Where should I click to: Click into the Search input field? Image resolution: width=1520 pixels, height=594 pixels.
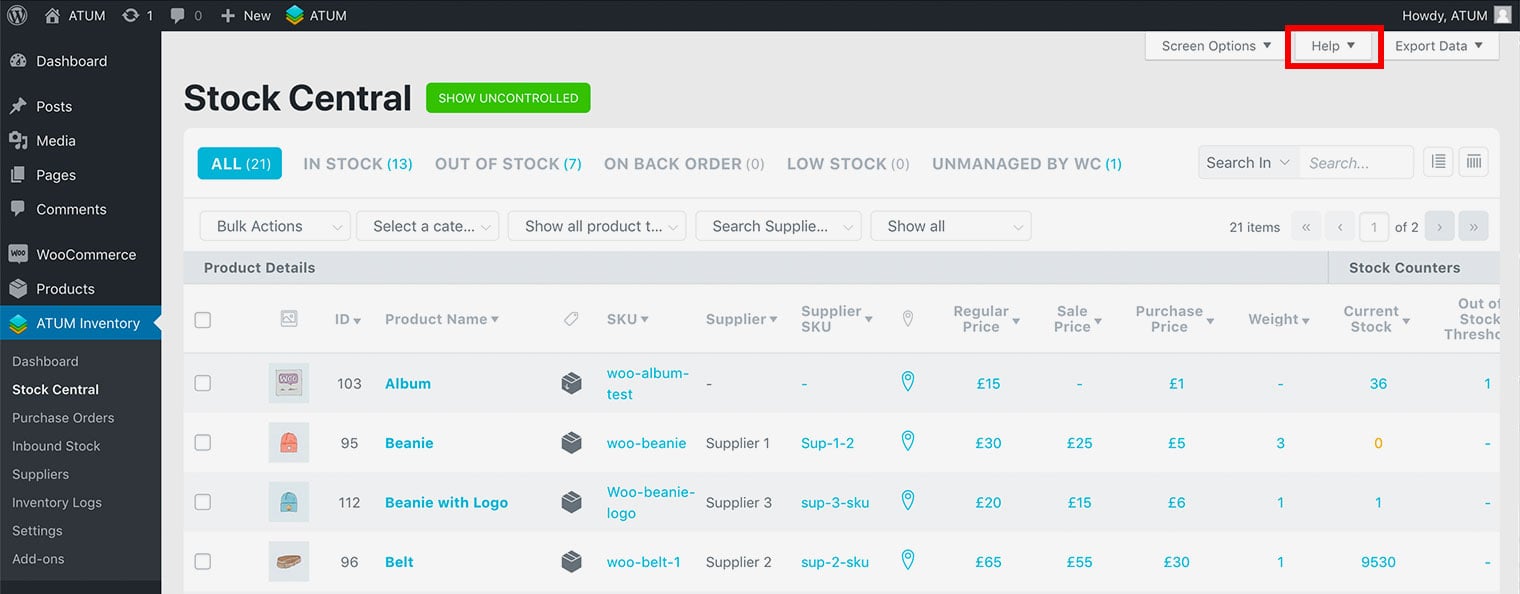1356,163
